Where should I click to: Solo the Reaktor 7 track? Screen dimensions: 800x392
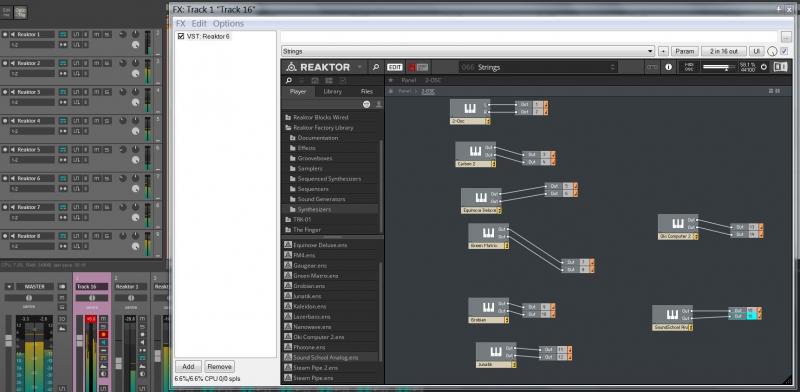pos(107,207)
